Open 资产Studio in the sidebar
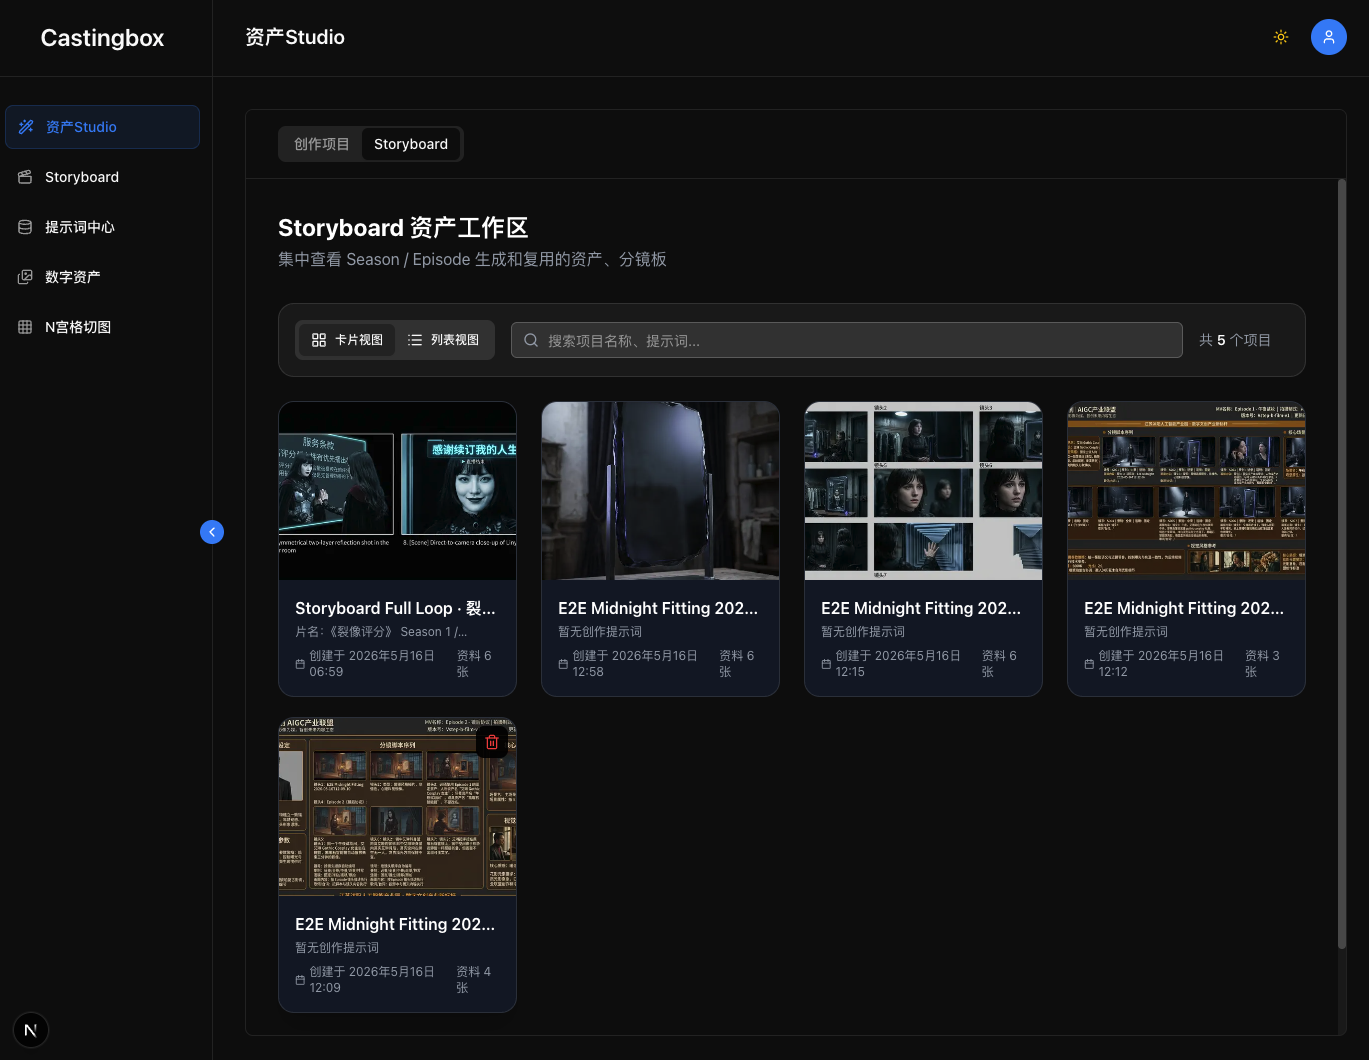1369x1060 pixels. click(102, 127)
